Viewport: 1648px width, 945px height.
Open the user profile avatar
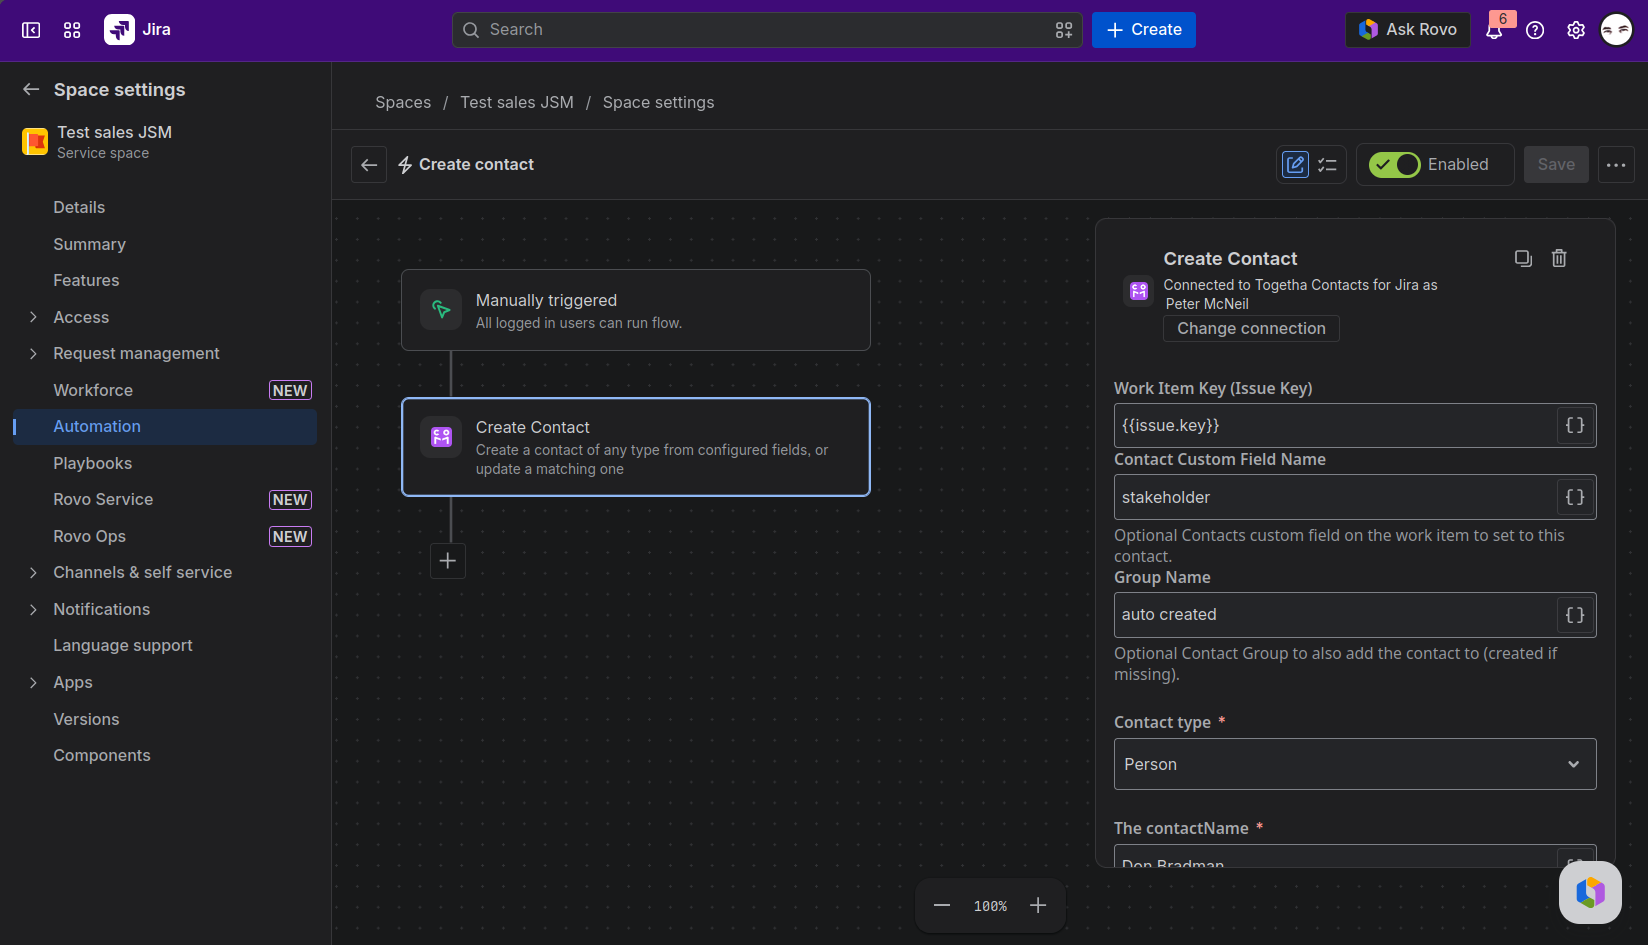coord(1616,30)
